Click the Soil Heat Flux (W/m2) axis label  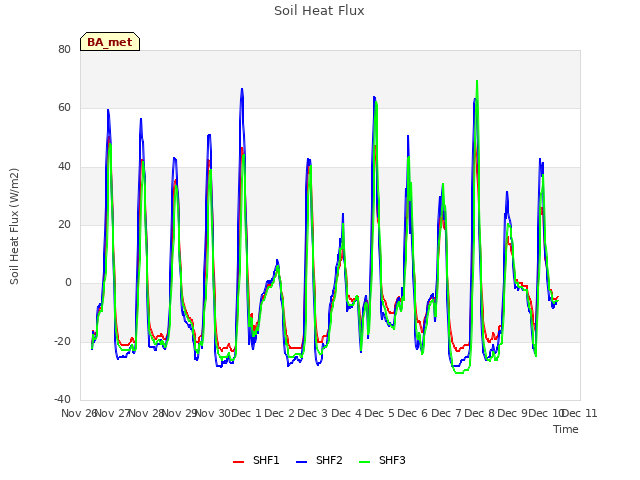[14, 226]
